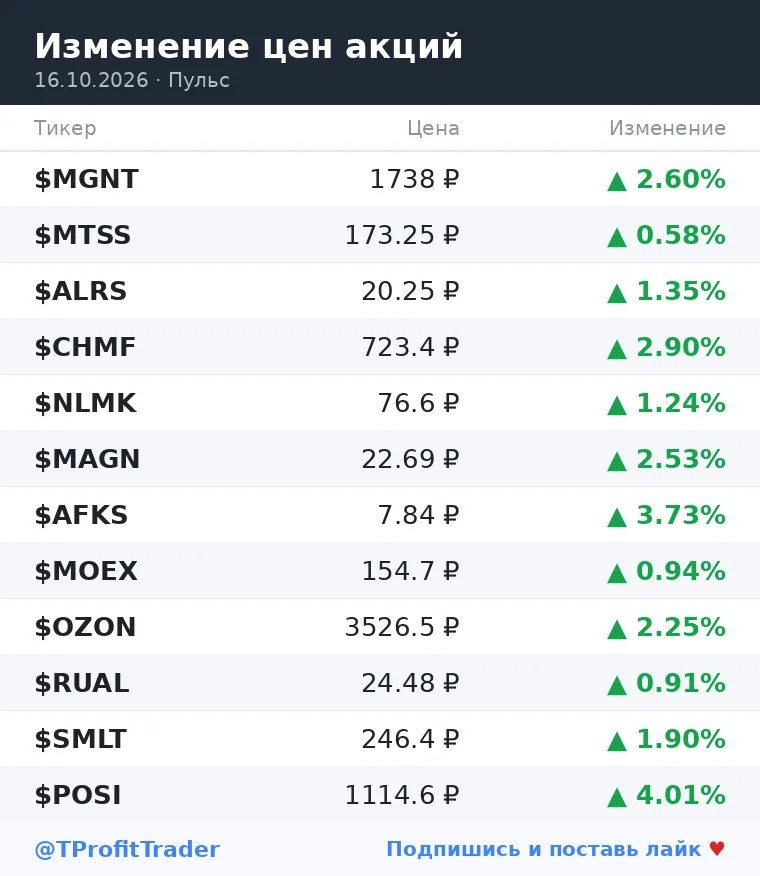The image size is (760, 876).
Task: Click the $MTSS ticker
Action: (83, 235)
